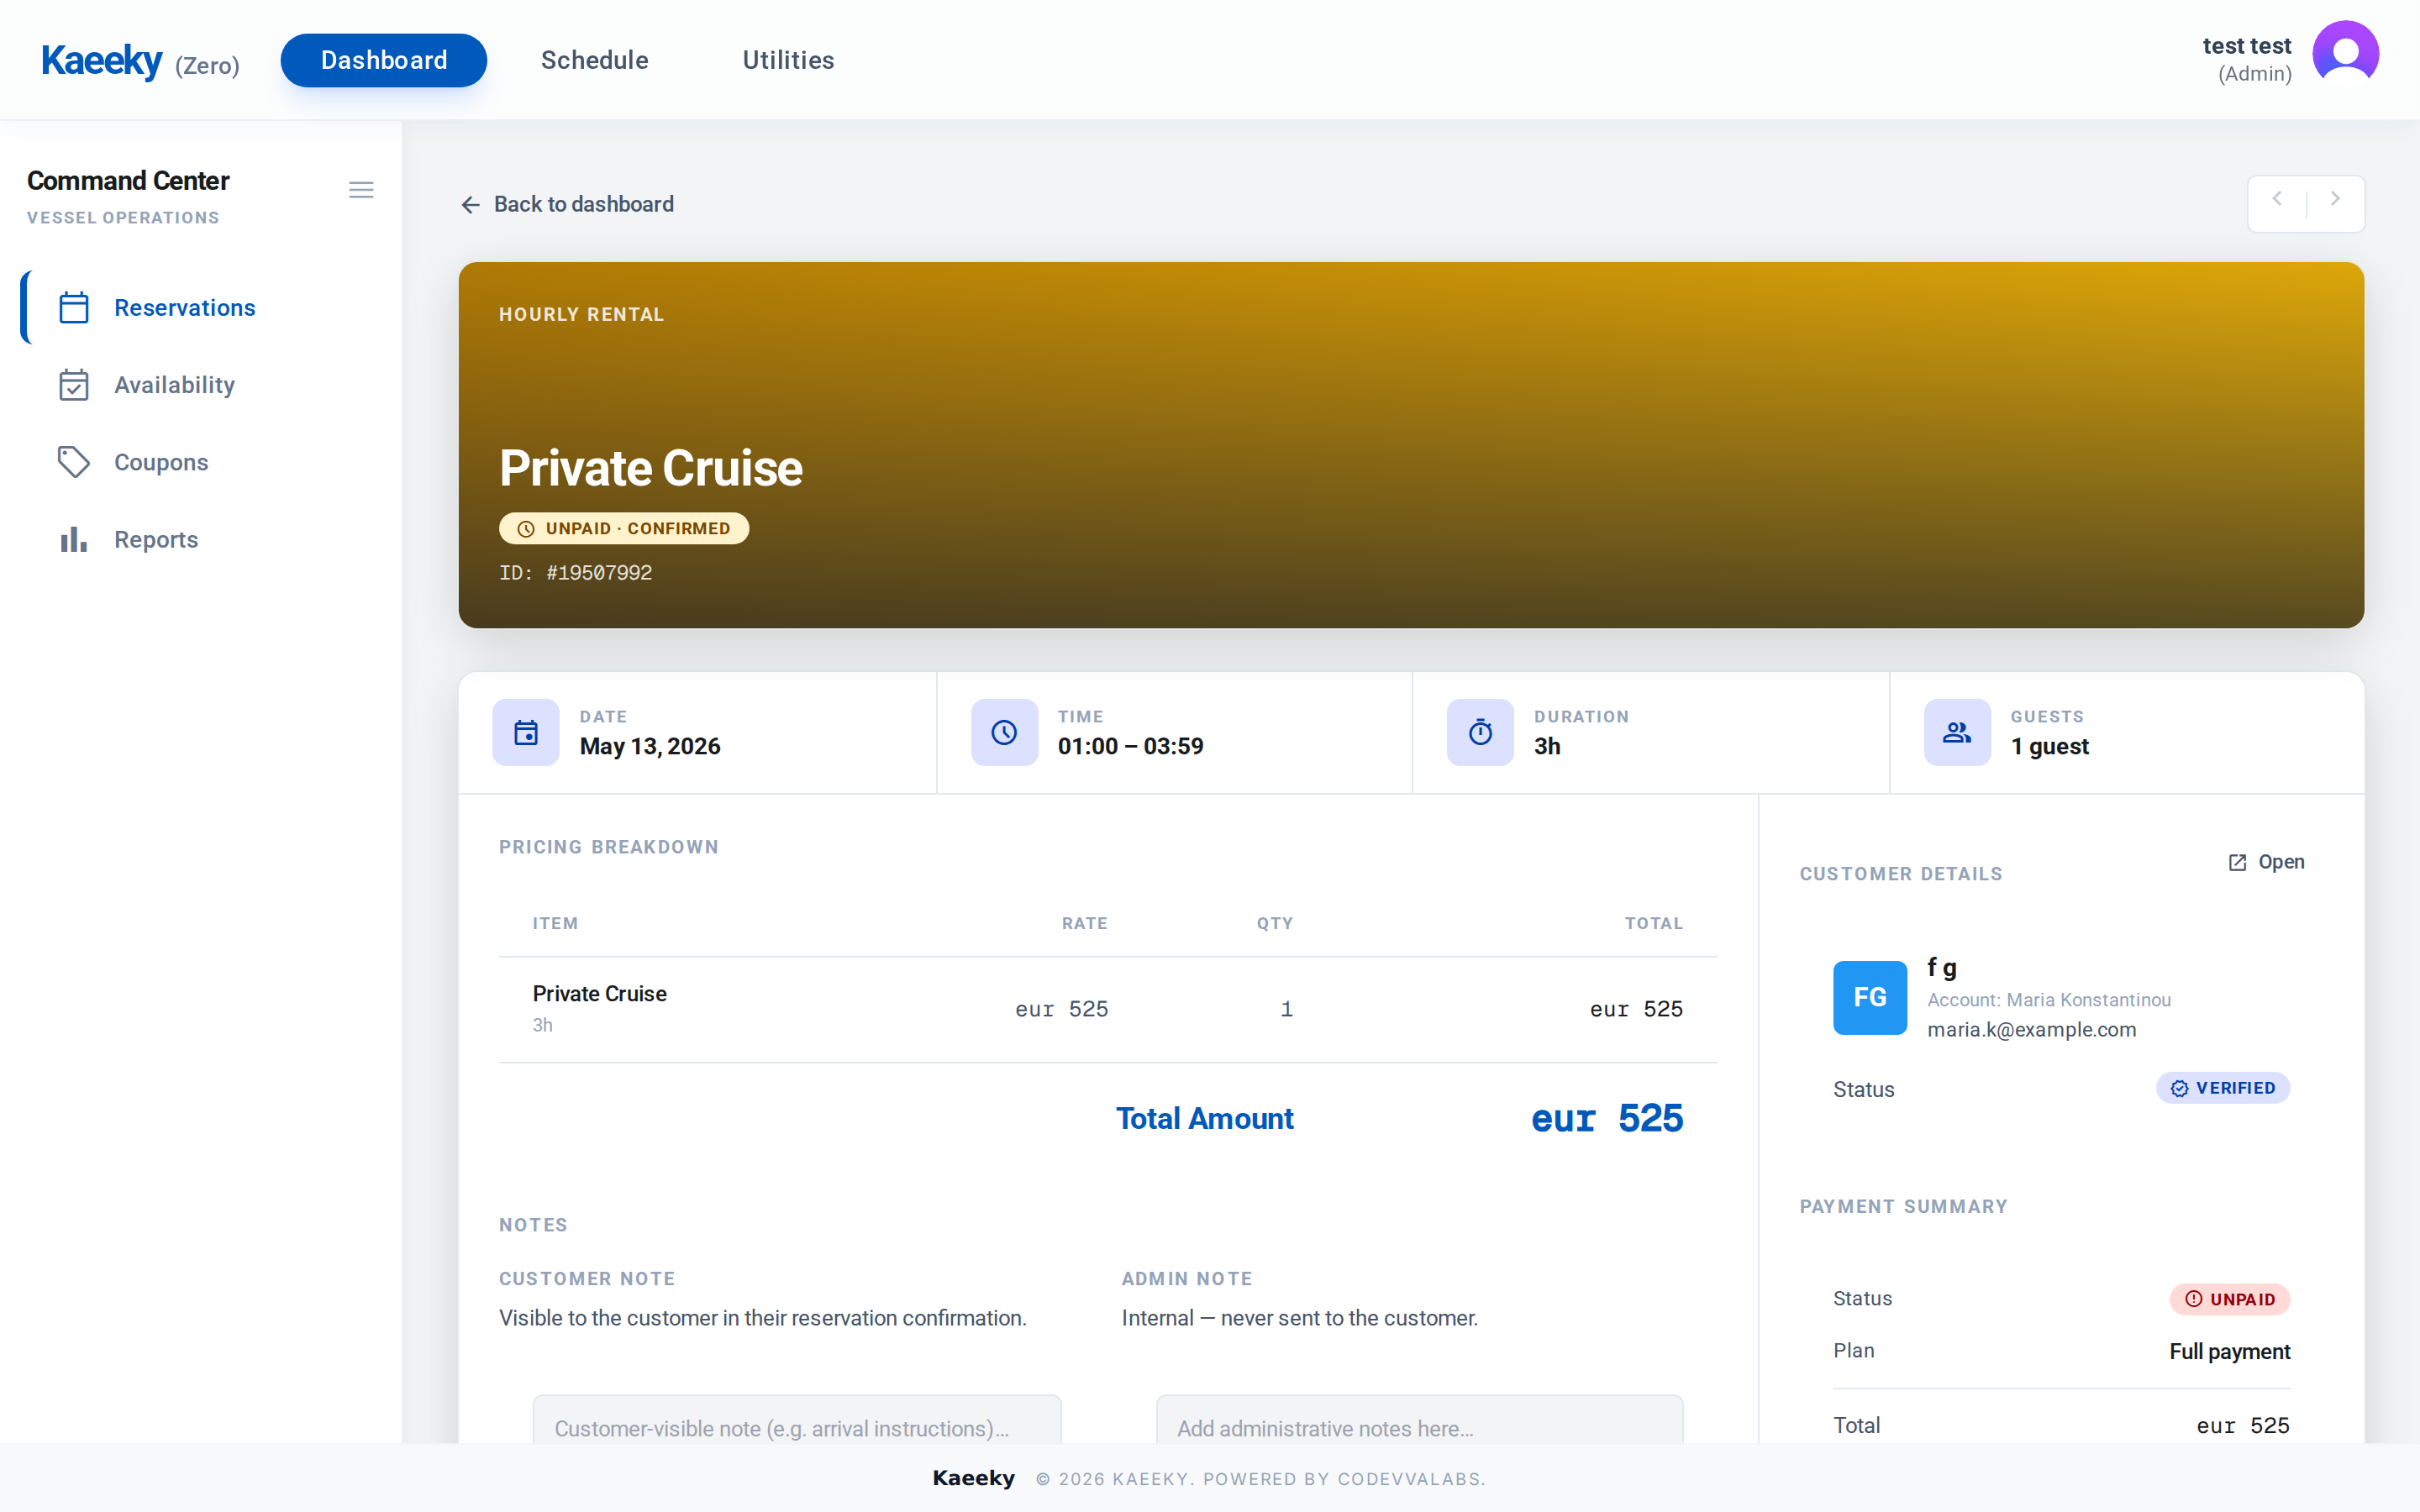The height and width of the screenshot is (1512, 2420).
Task: Click the Kaeeky footer logo
Action: tap(973, 1478)
